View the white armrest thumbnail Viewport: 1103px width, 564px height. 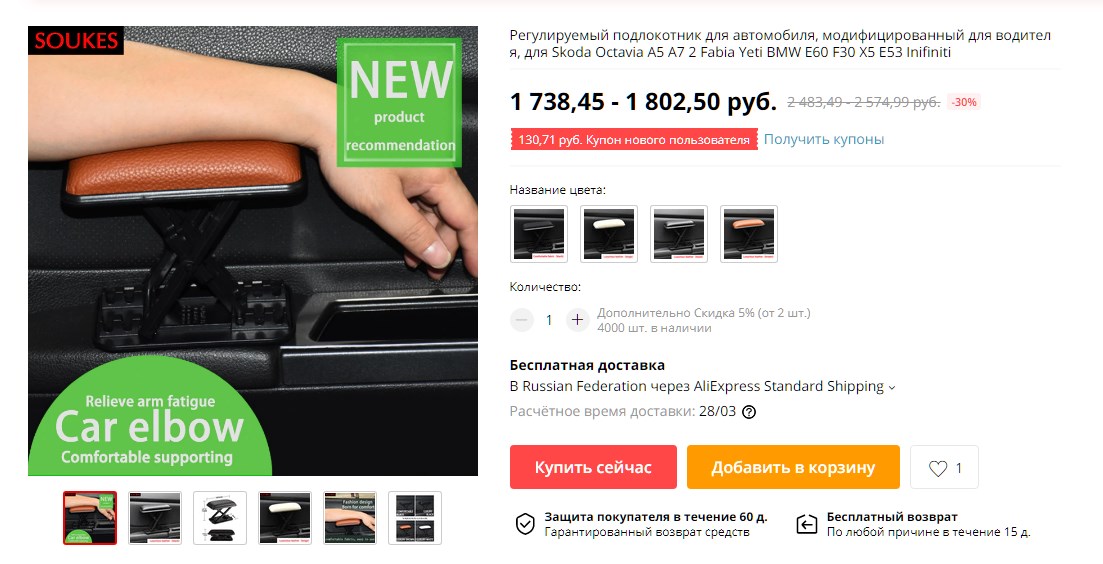(x=285, y=518)
